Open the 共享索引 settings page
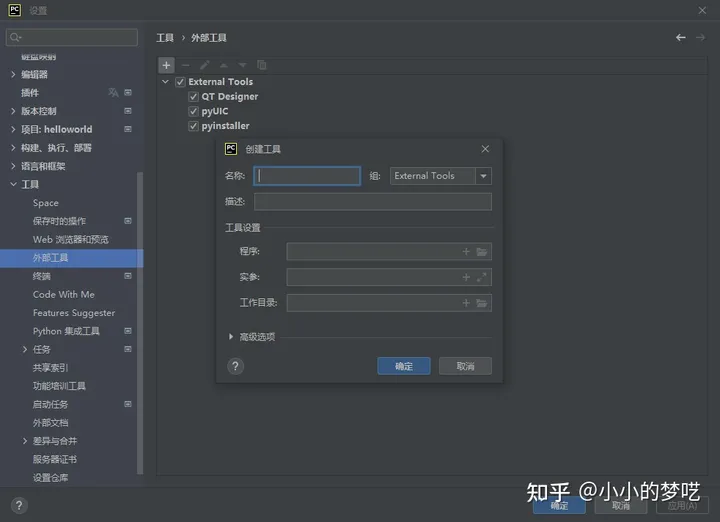Viewport: 720px width, 522px height. coord(50,368)
